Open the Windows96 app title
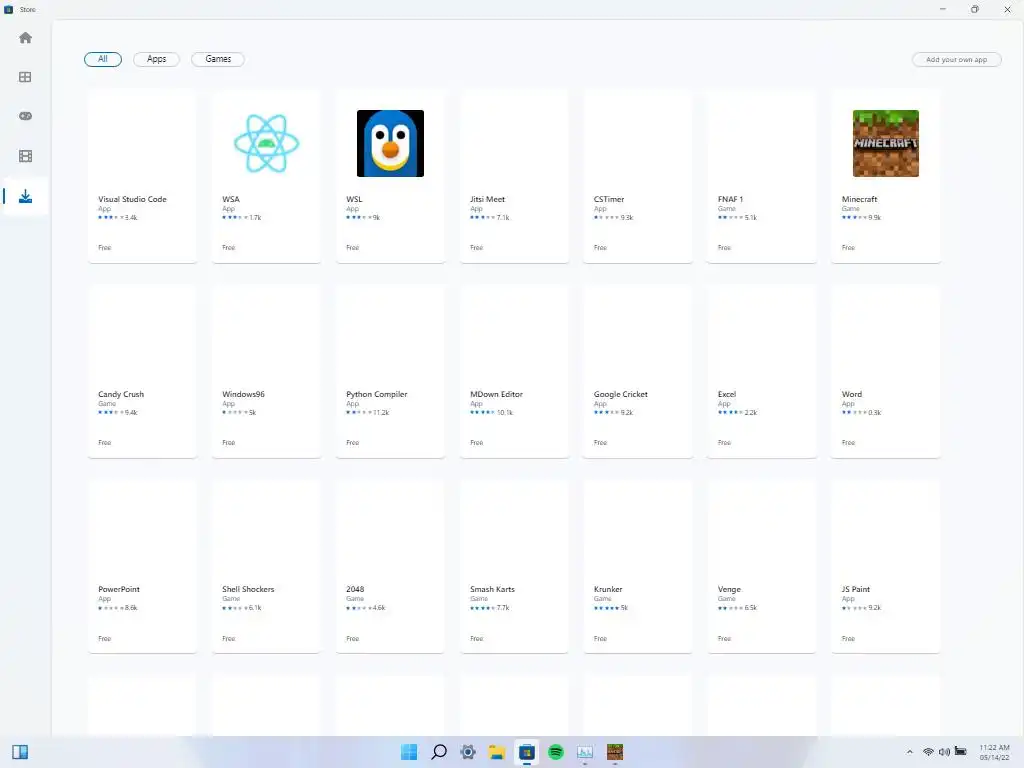This screenshot has height=768, width=1024. tap(243, 394)
